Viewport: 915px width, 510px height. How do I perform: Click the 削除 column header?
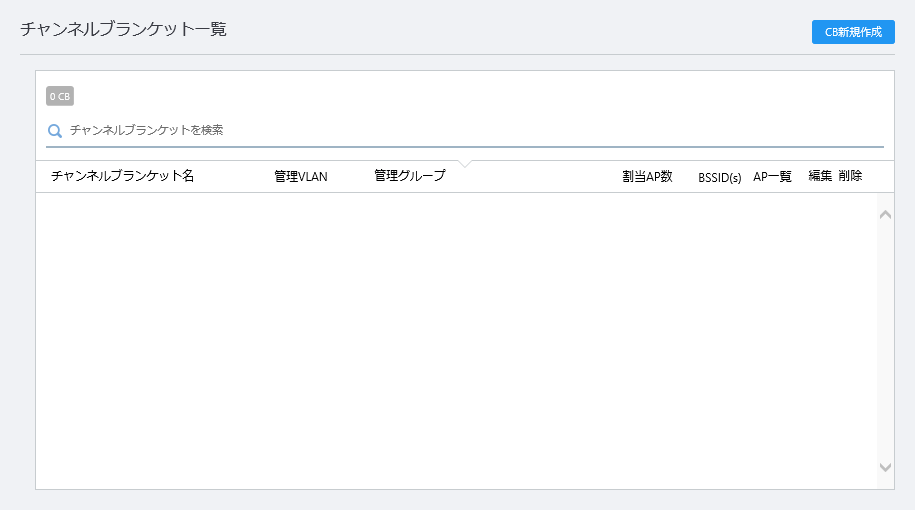point(850,176)
